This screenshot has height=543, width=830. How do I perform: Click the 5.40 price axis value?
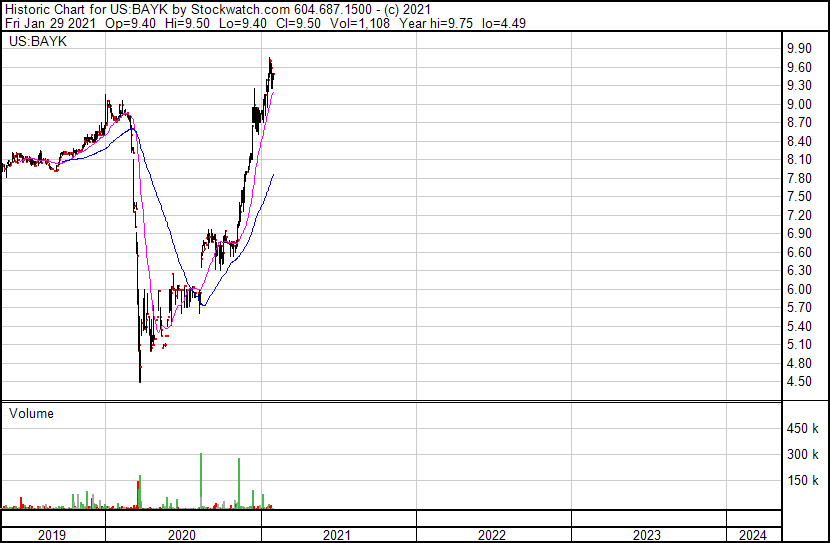coord(799,327)
